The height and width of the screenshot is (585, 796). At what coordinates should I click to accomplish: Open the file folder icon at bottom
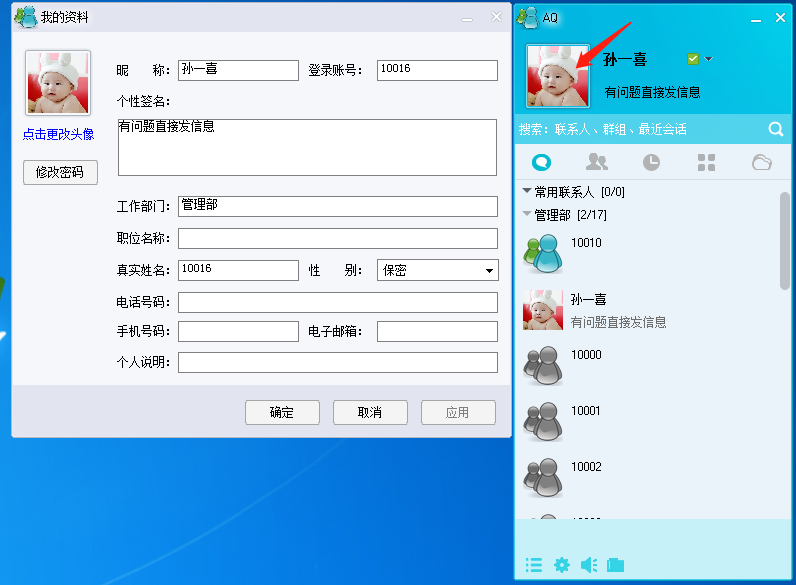(615, 565)
